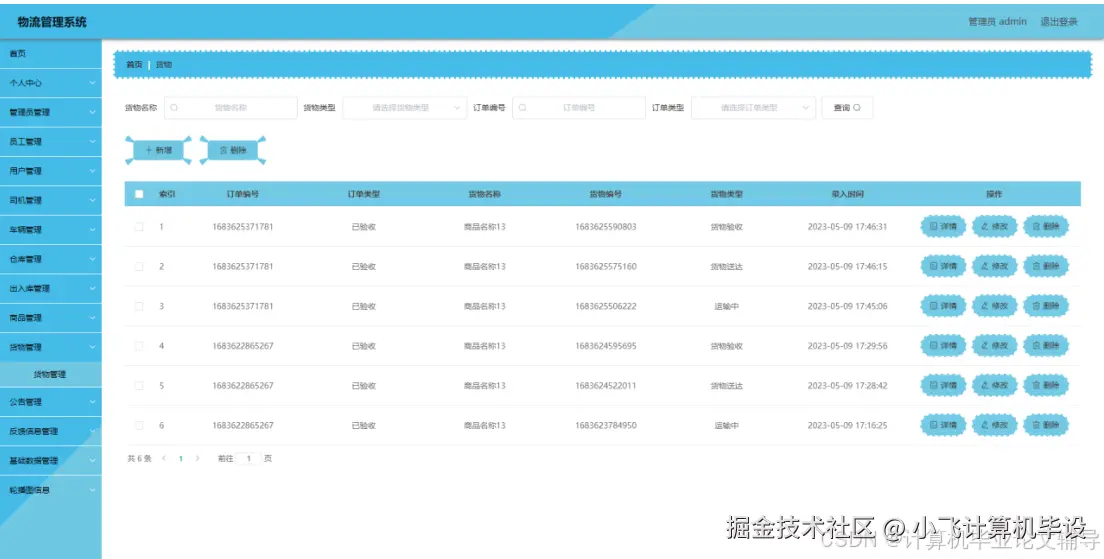Expand 仓库管理 in the sidebar
Screen dimensions: 1104x559
[51, 259]
